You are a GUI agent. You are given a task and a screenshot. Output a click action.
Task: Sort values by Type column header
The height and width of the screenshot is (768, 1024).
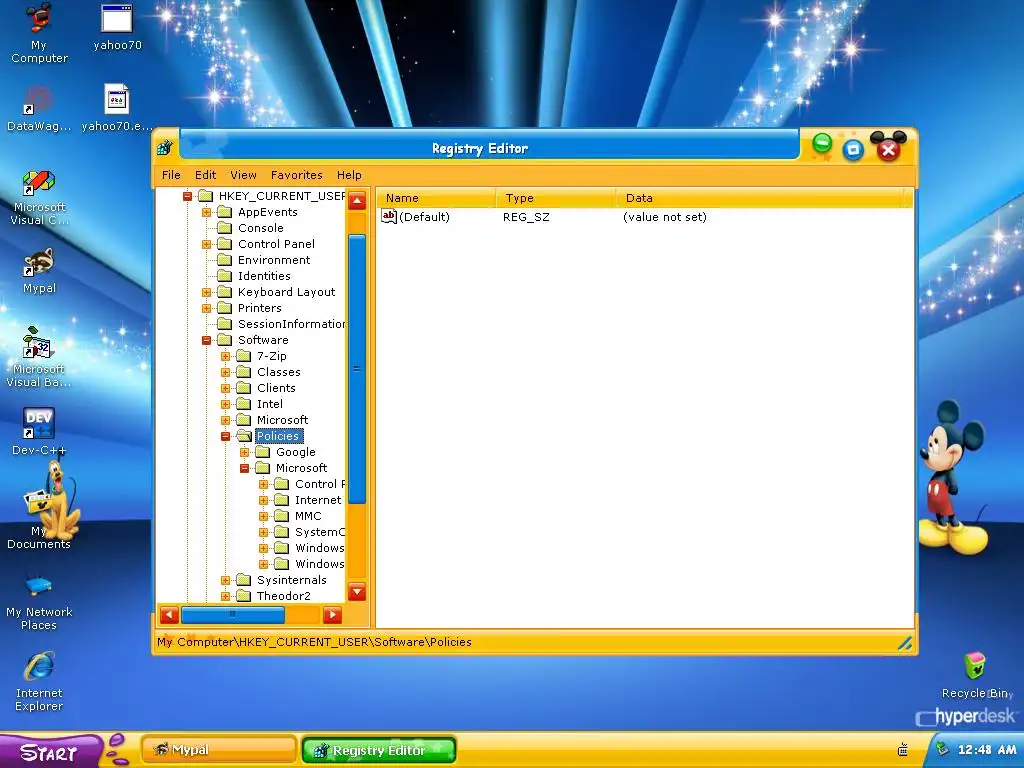click(555, 198)
